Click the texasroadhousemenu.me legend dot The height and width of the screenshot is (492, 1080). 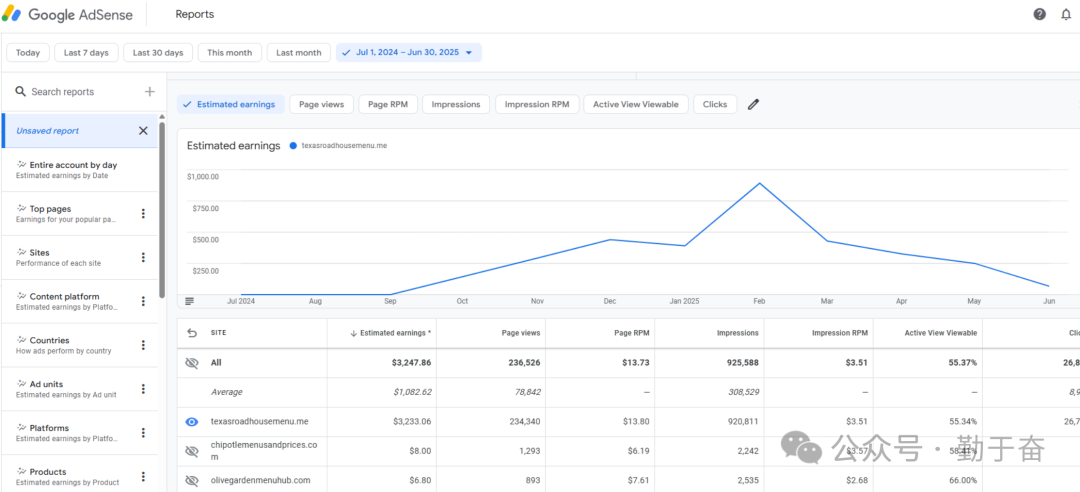tap(294, 146)
